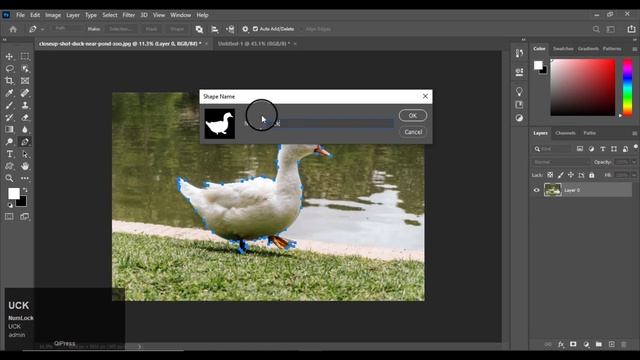640x360 pixels.
Task: Open the Image menu
Action: (53, 15)
